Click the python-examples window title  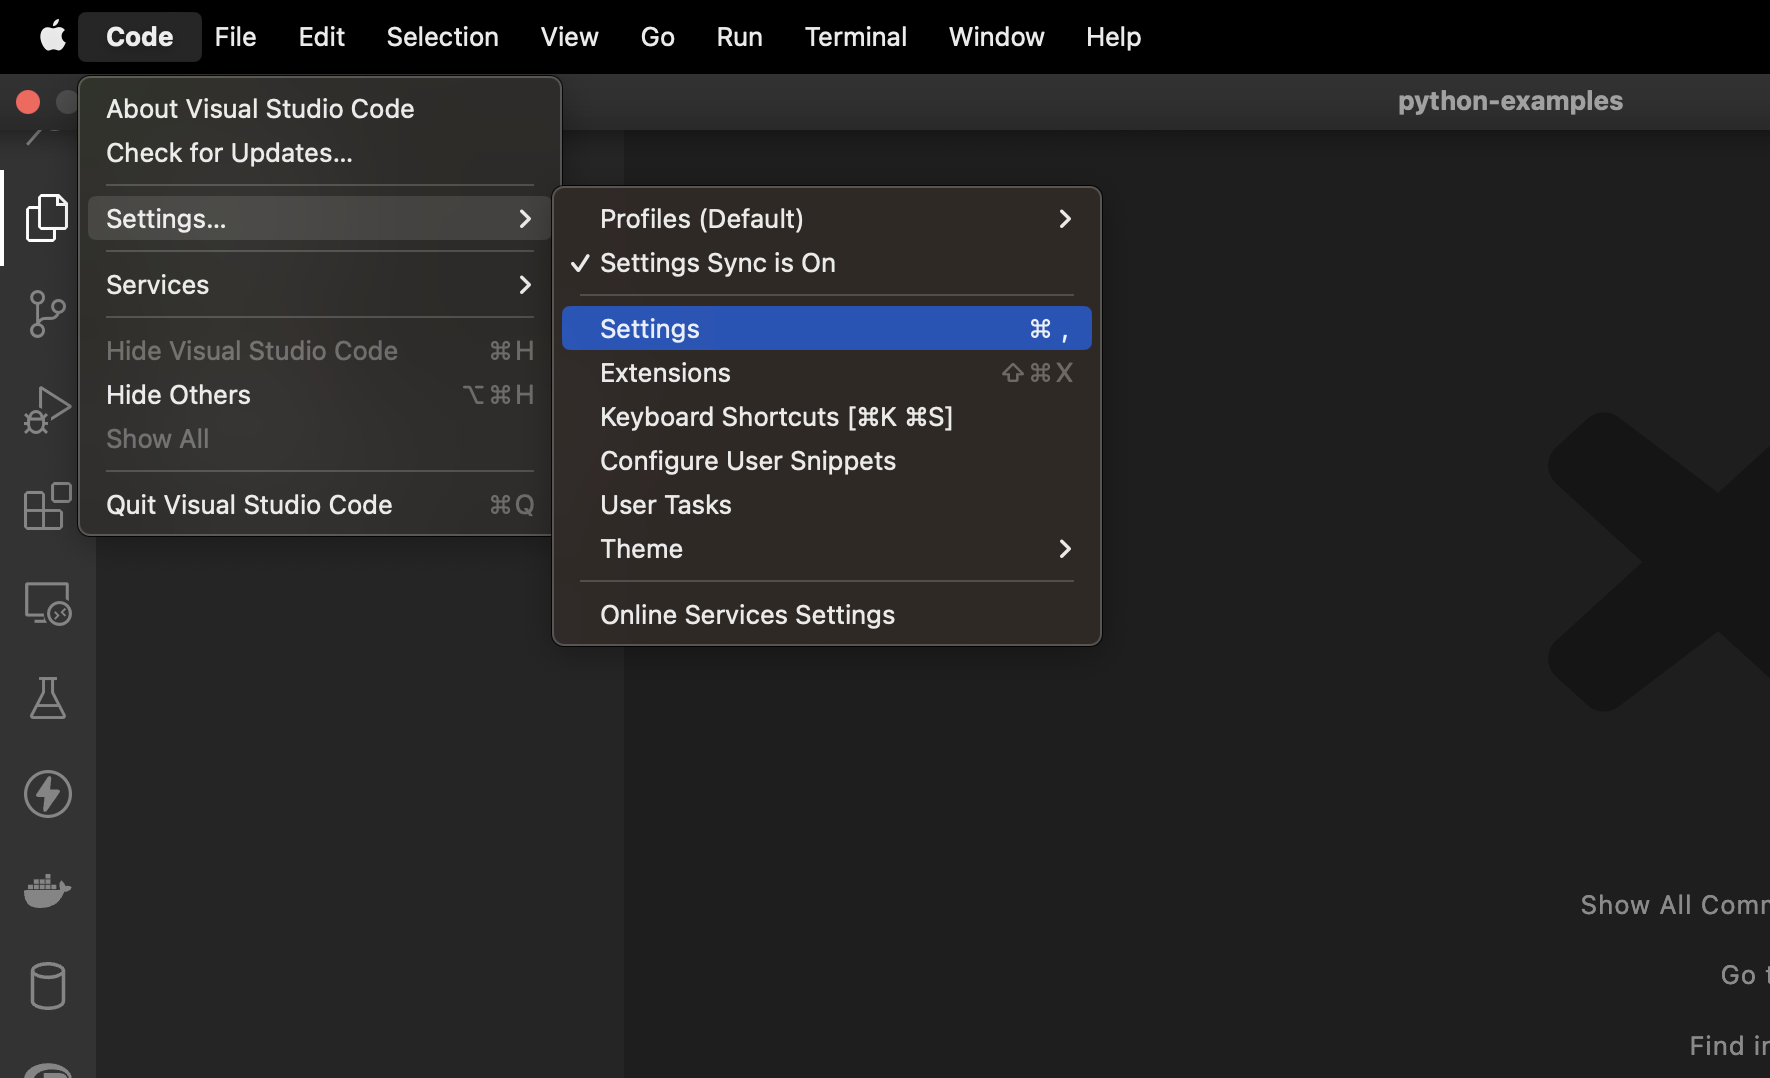tap(1510, 101)
